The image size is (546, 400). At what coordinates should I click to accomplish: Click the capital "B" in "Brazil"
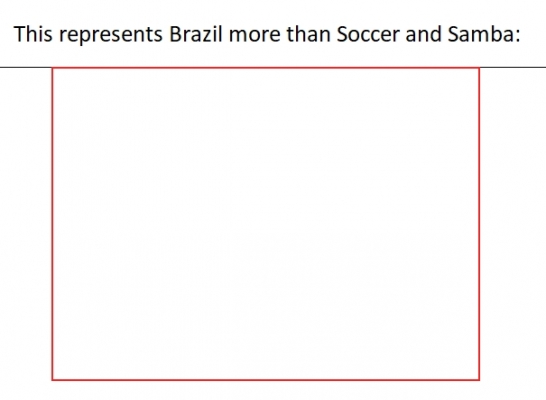[x=175, y=34]
